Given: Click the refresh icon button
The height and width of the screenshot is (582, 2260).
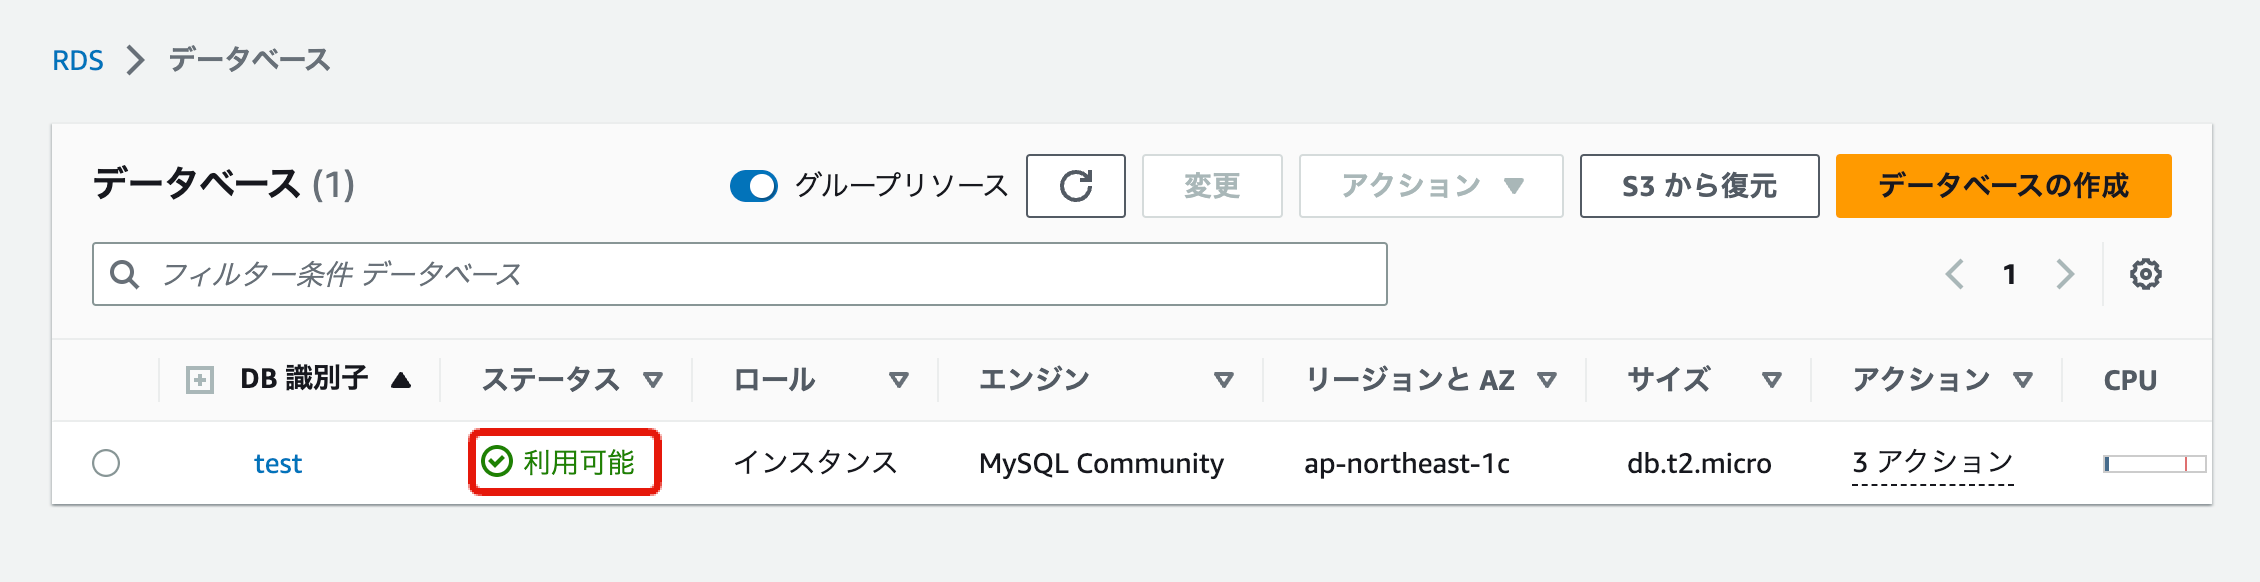Looking at the screenshot, I should [x=1075, y=186].
